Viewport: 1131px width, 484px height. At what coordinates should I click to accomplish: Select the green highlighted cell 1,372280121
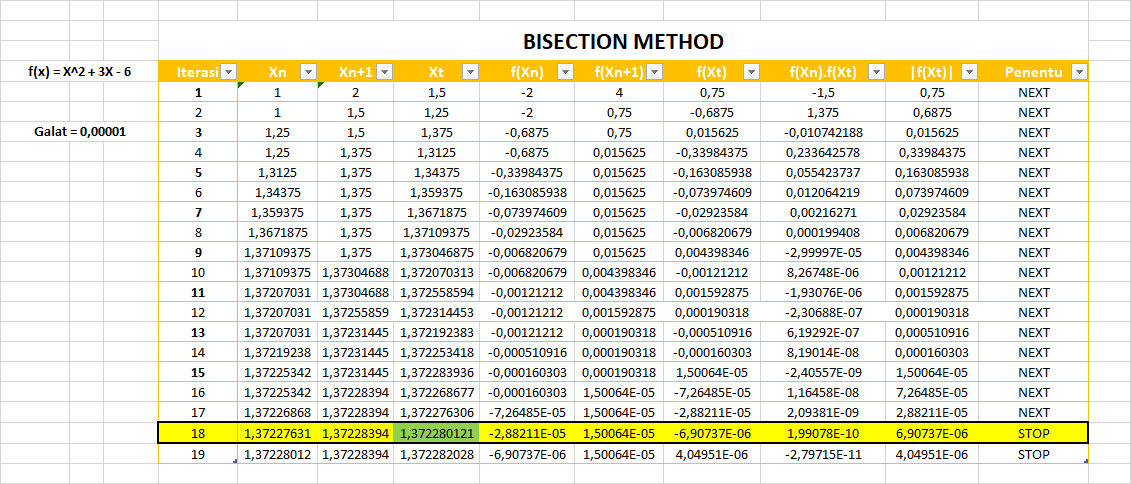point(436,433)
